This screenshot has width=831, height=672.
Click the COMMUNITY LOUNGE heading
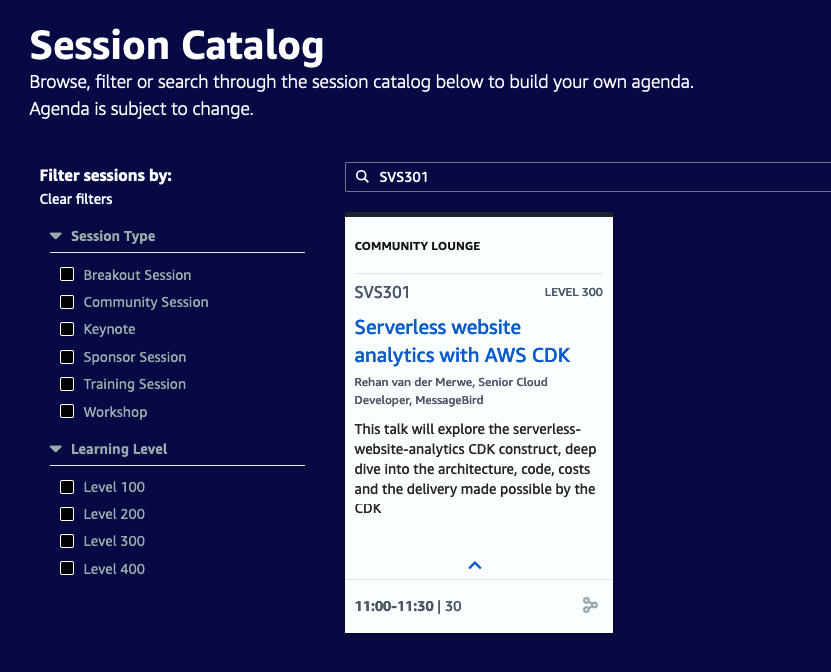coord(417,246)
